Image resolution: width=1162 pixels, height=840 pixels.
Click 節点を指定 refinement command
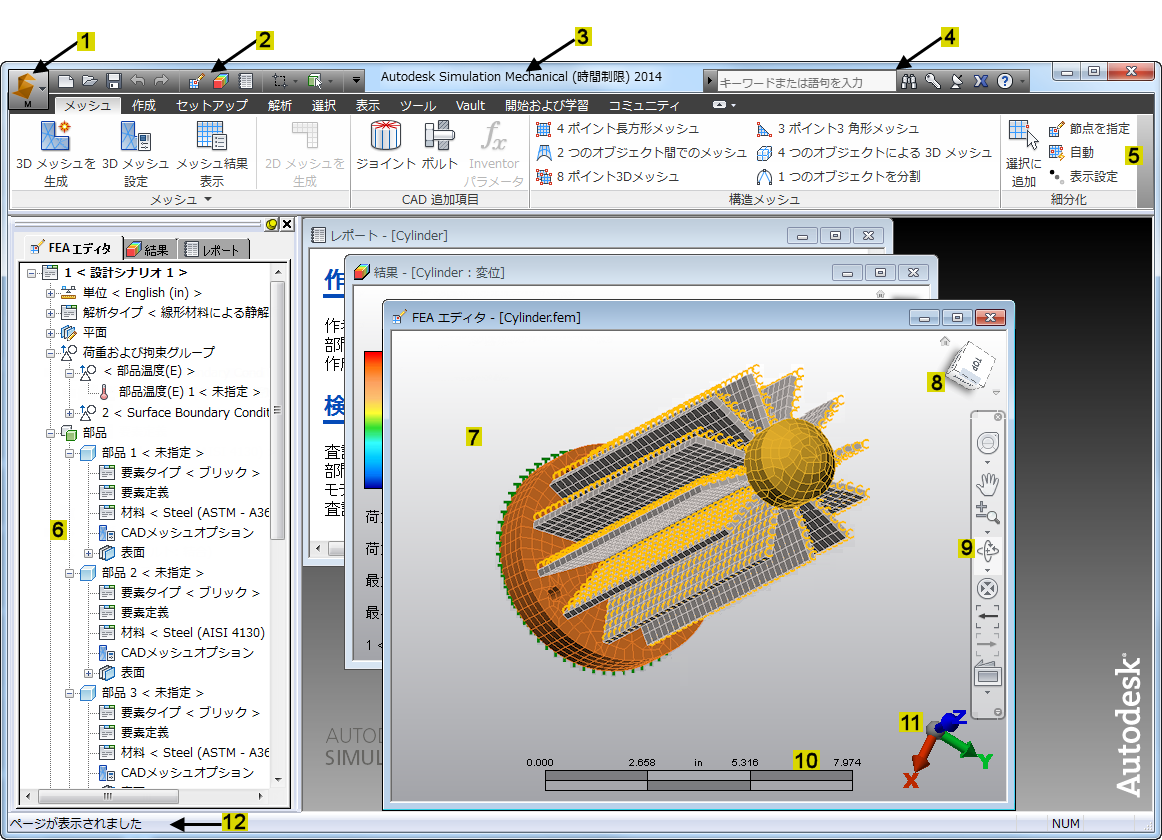tap(1089, 129)
